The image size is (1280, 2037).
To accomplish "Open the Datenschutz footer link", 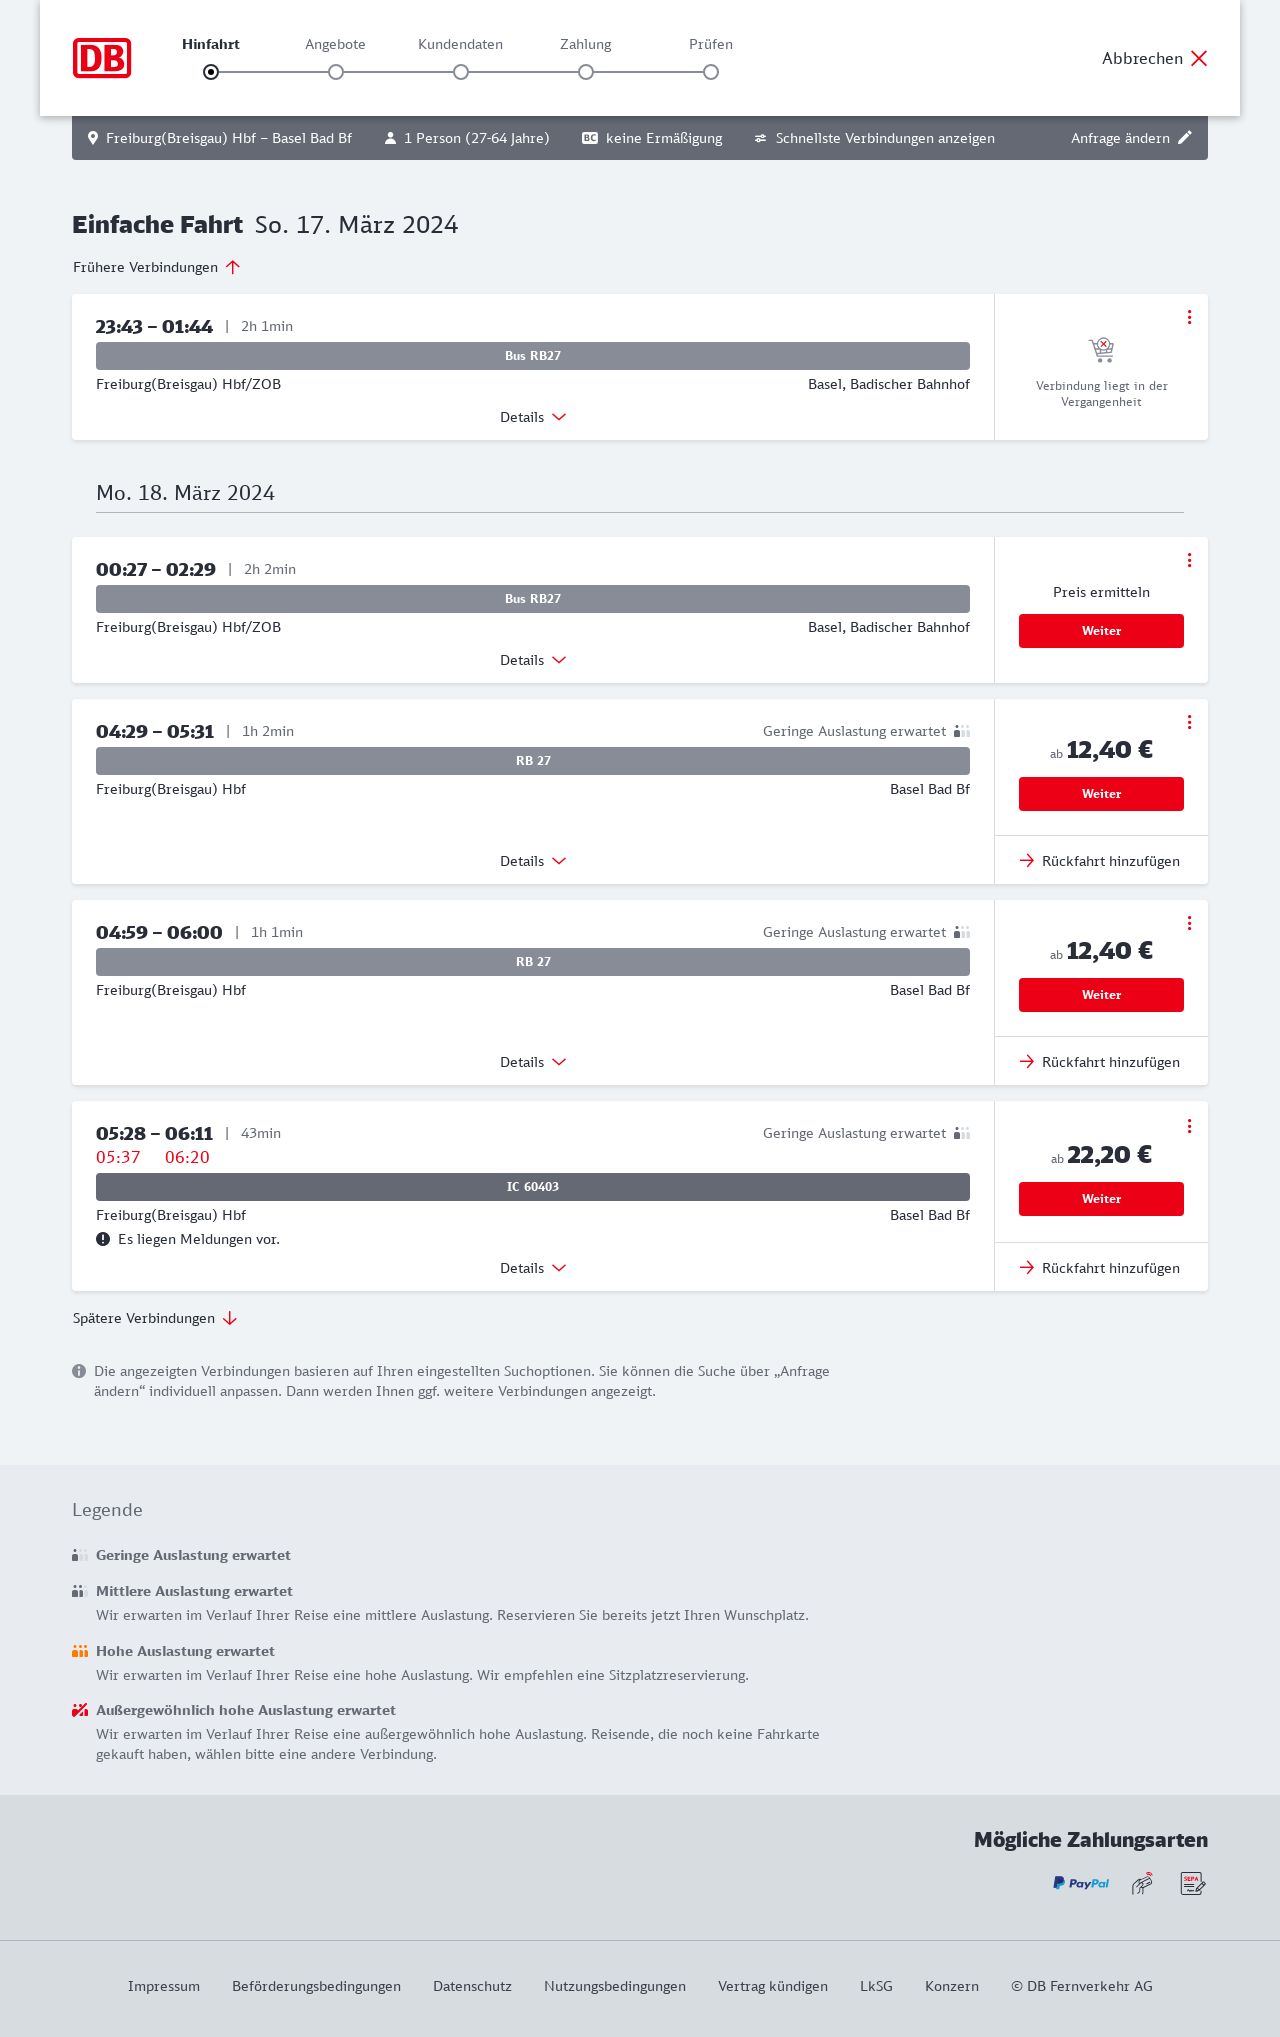I will coord(472,1986).
